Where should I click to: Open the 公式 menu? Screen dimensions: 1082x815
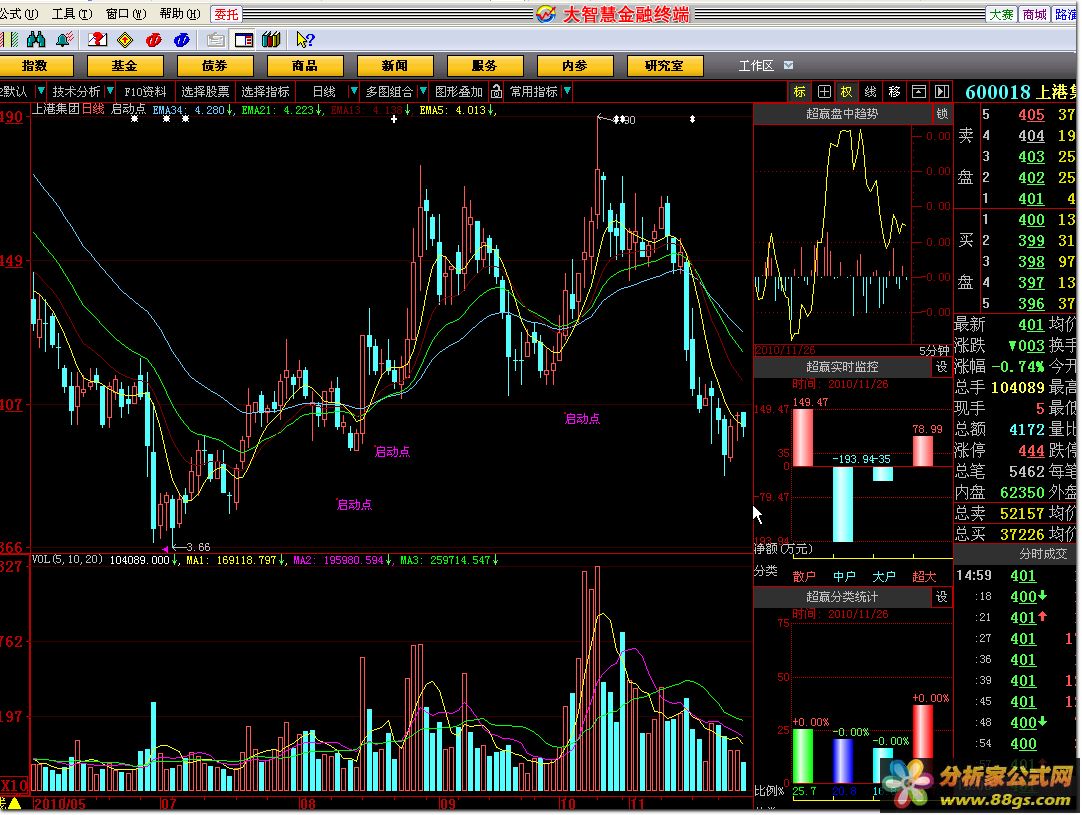[19, 14]
